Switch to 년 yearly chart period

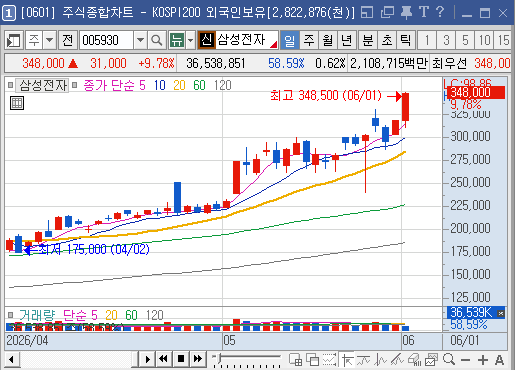click(x=347, y=40)
